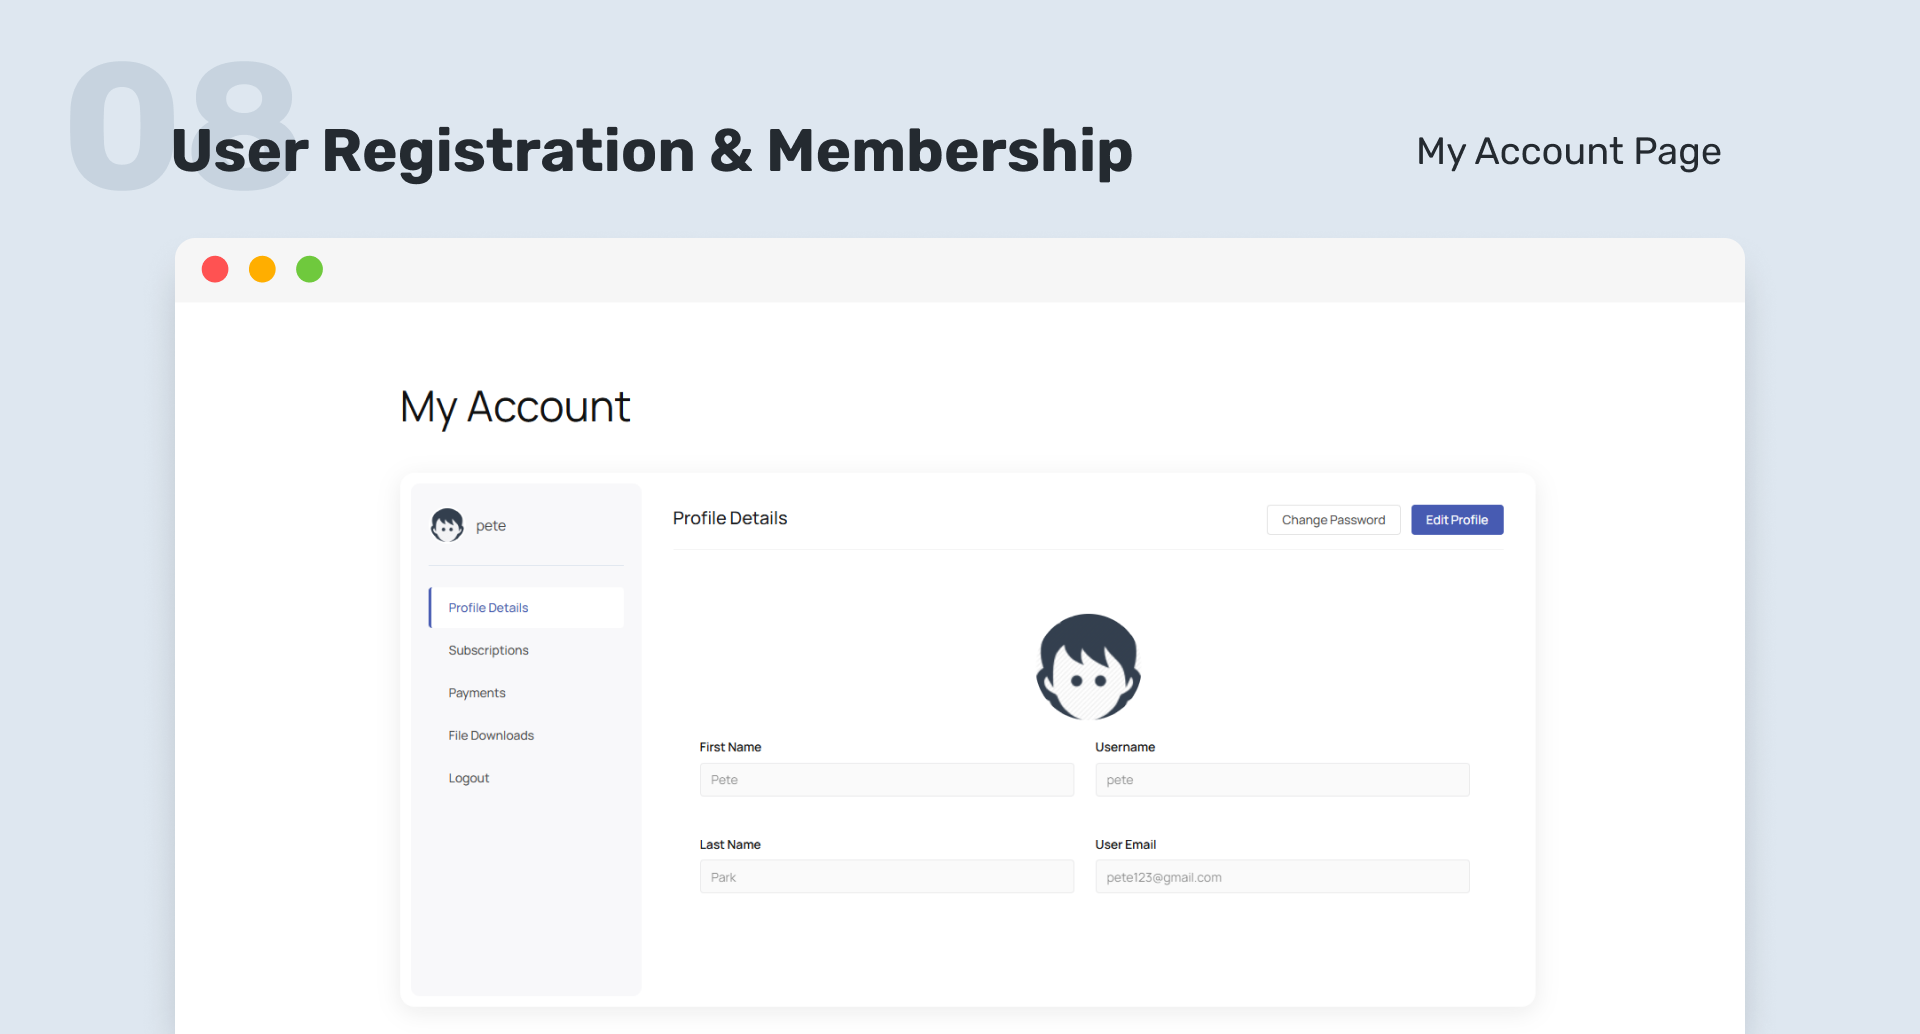Click the red window close dot

[215, 269]
